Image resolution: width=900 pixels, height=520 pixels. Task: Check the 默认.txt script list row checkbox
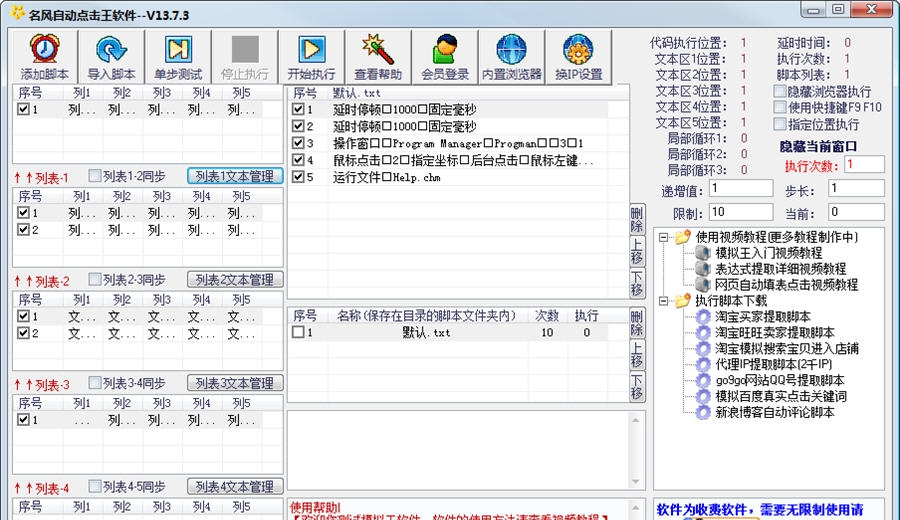(x=298, y=332)
